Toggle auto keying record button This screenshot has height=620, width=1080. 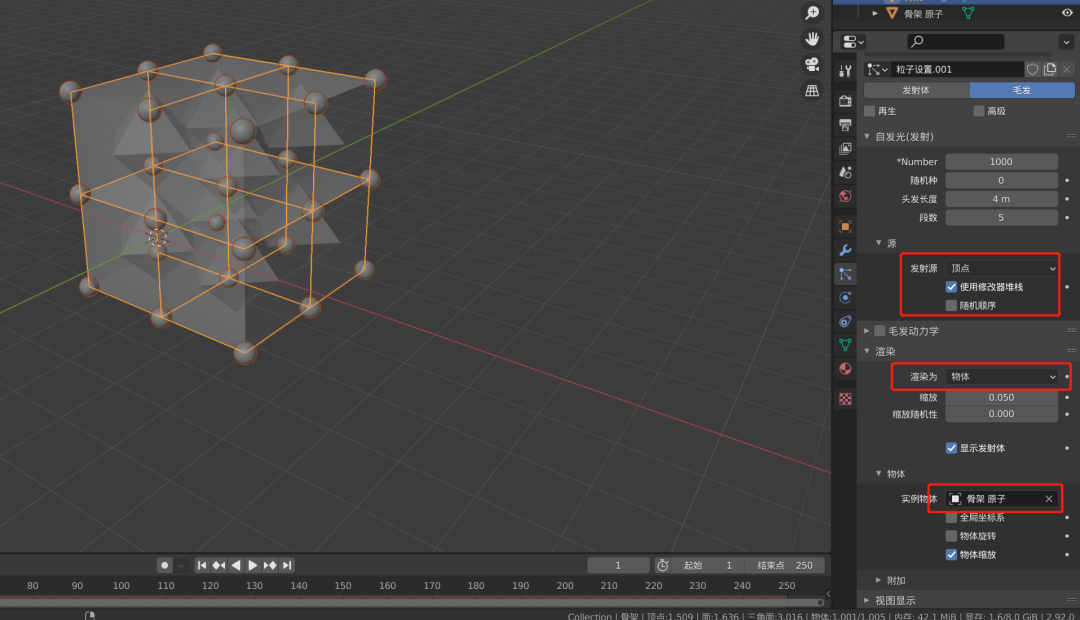(164, 565)
